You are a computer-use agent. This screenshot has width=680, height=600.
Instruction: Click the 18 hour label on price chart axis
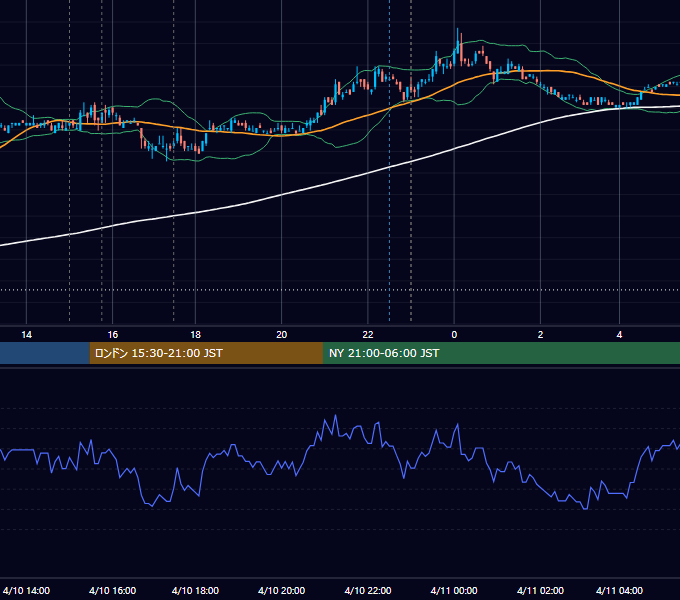point(196,335)
